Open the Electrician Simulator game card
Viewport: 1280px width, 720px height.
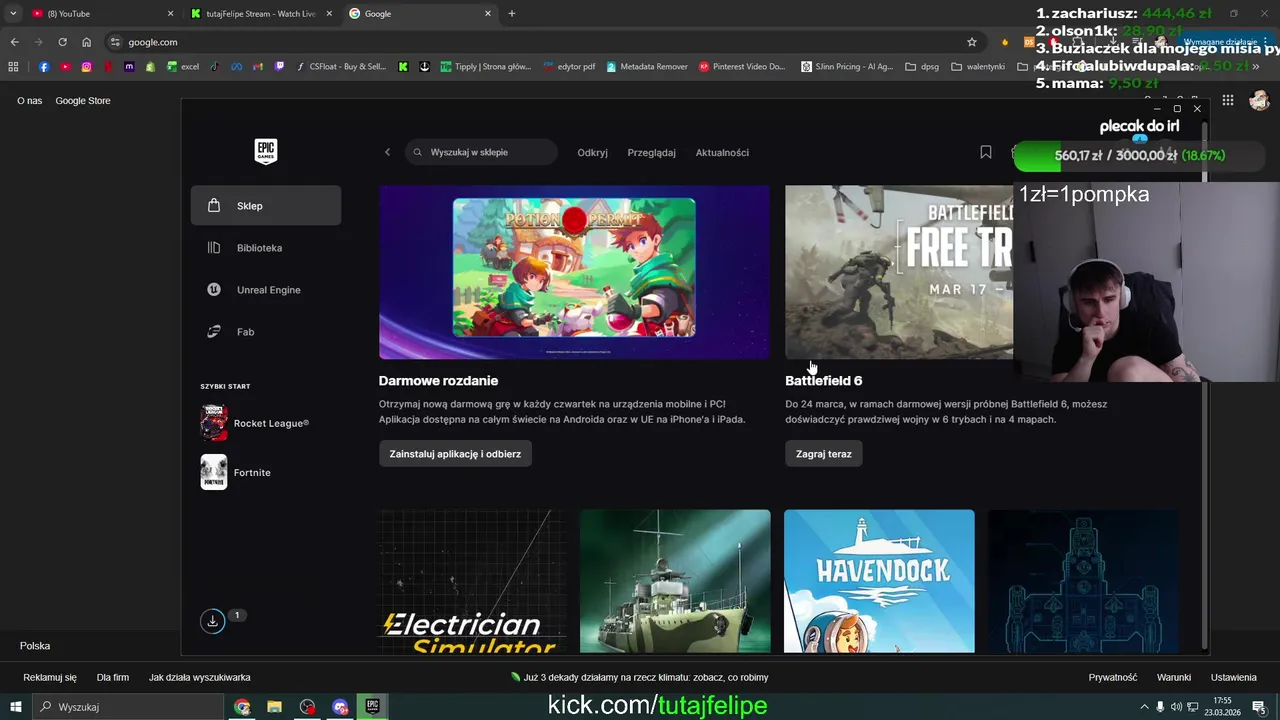click(x=472, y=581)
